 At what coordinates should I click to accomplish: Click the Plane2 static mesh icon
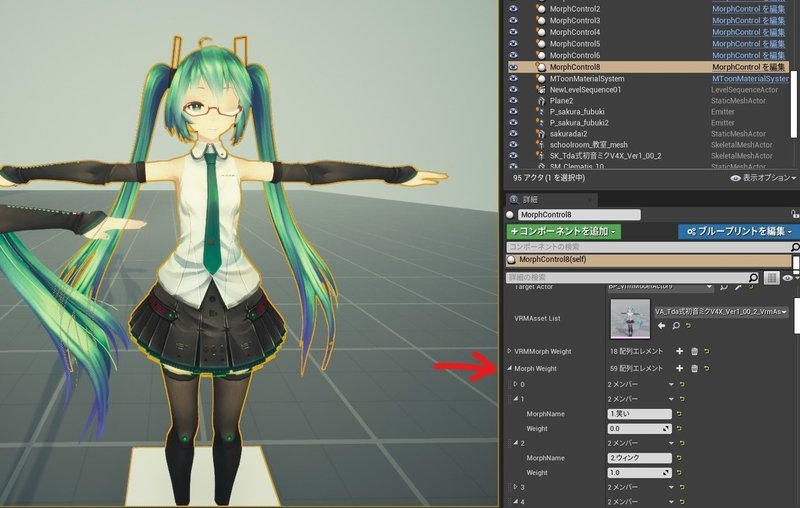click(x=541, y=101)
